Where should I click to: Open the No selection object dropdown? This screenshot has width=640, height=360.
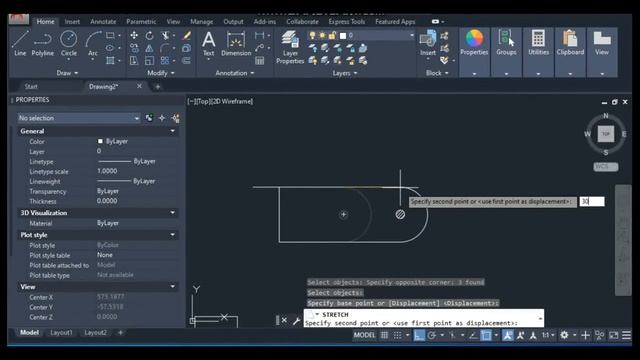[x=79, y=118]
